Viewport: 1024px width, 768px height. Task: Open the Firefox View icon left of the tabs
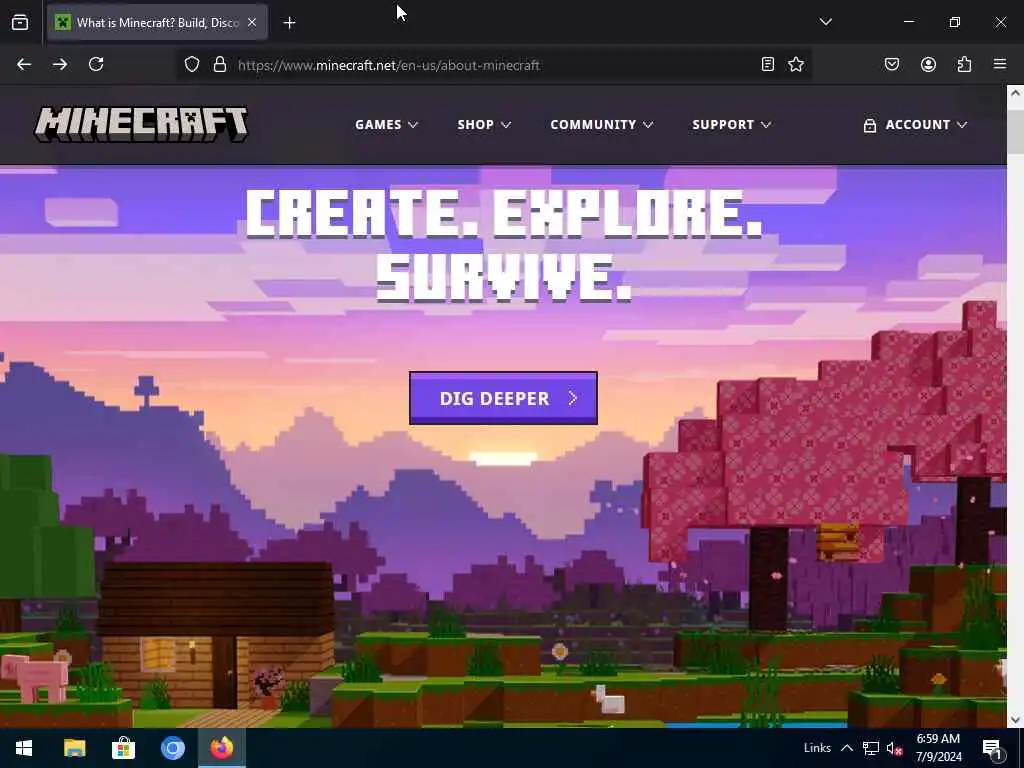pos(20,22)
